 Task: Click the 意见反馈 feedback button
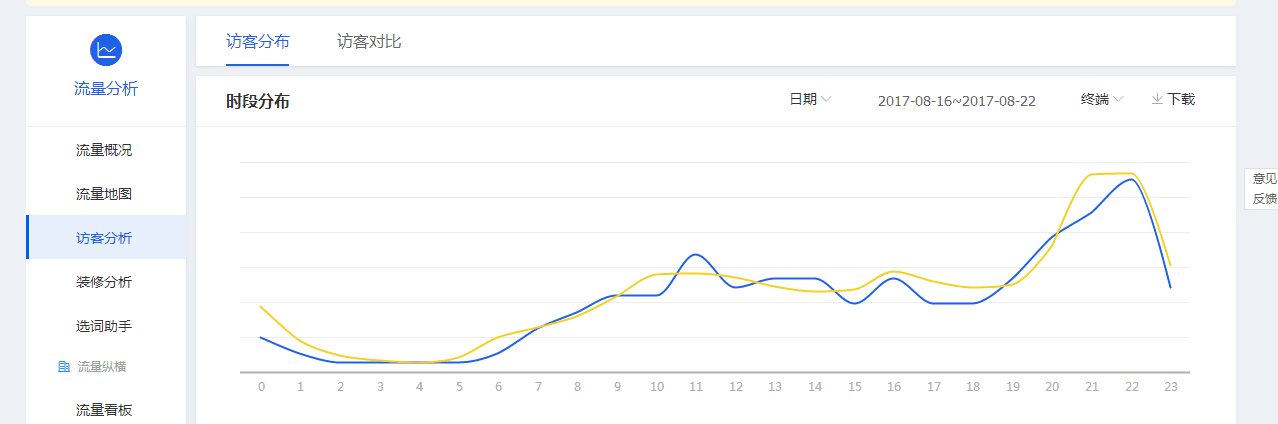point(1264,188)
